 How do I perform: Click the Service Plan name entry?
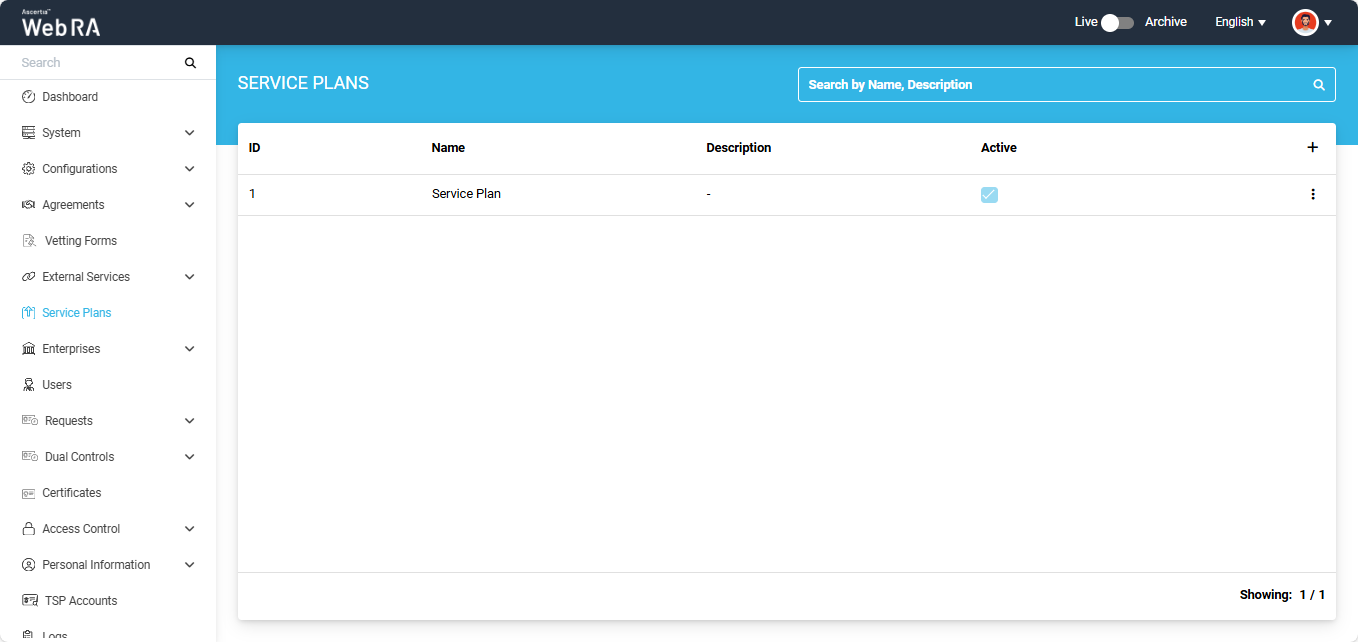(x=466, y=194)
